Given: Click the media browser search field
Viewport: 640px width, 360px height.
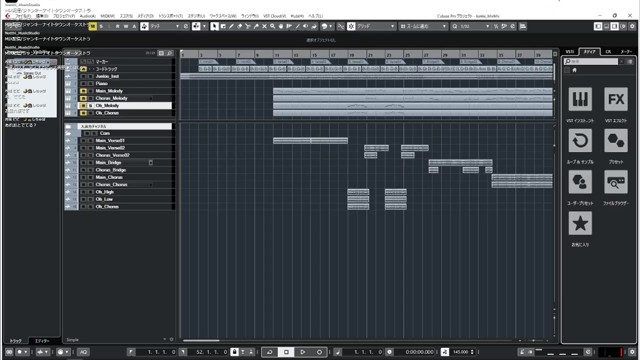Looking at the screenshot, I should coord(591,61).
